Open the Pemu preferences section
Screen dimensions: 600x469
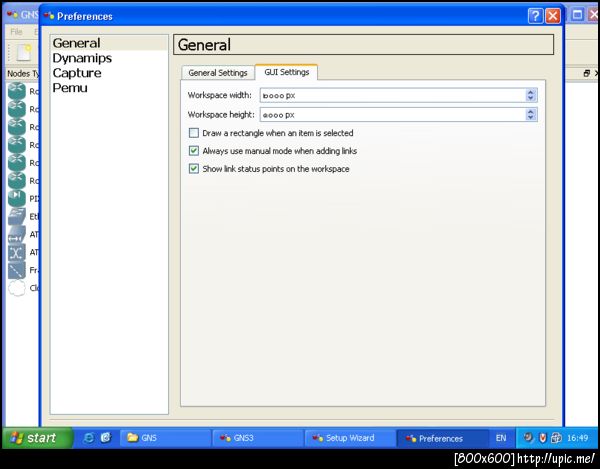[109, 88]
